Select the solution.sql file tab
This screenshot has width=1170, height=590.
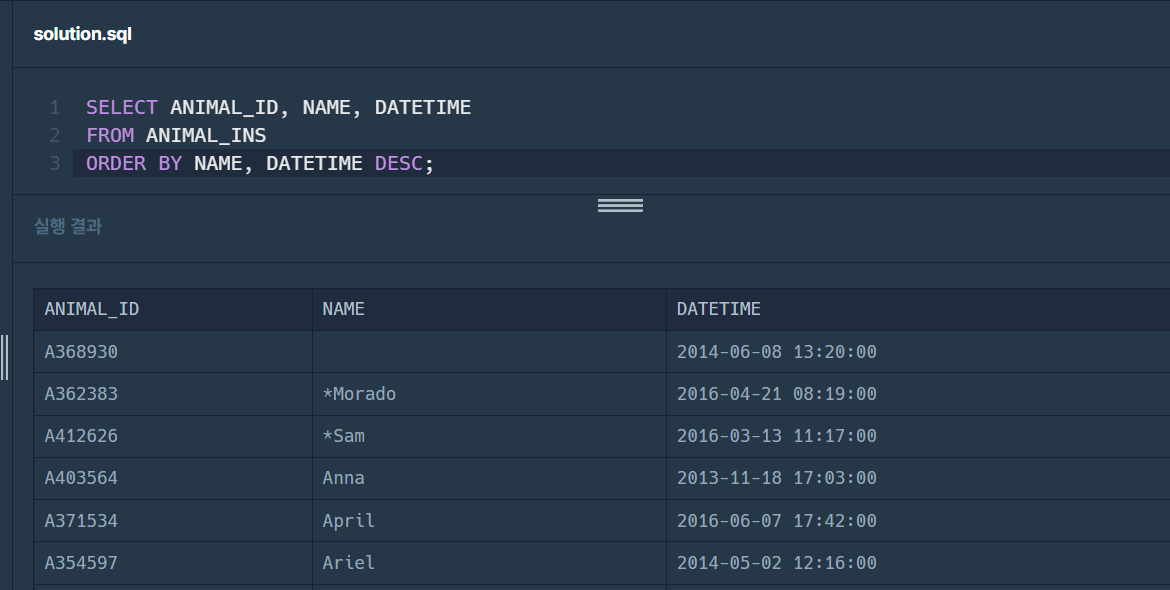pos(82,34)
